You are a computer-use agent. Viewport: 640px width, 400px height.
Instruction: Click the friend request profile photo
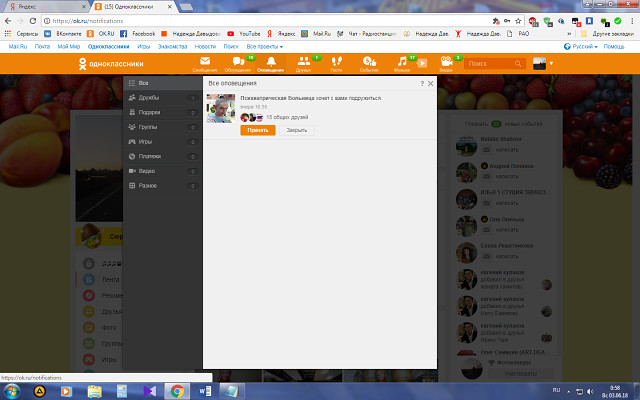pyautogui.click(x=221, y=109)
